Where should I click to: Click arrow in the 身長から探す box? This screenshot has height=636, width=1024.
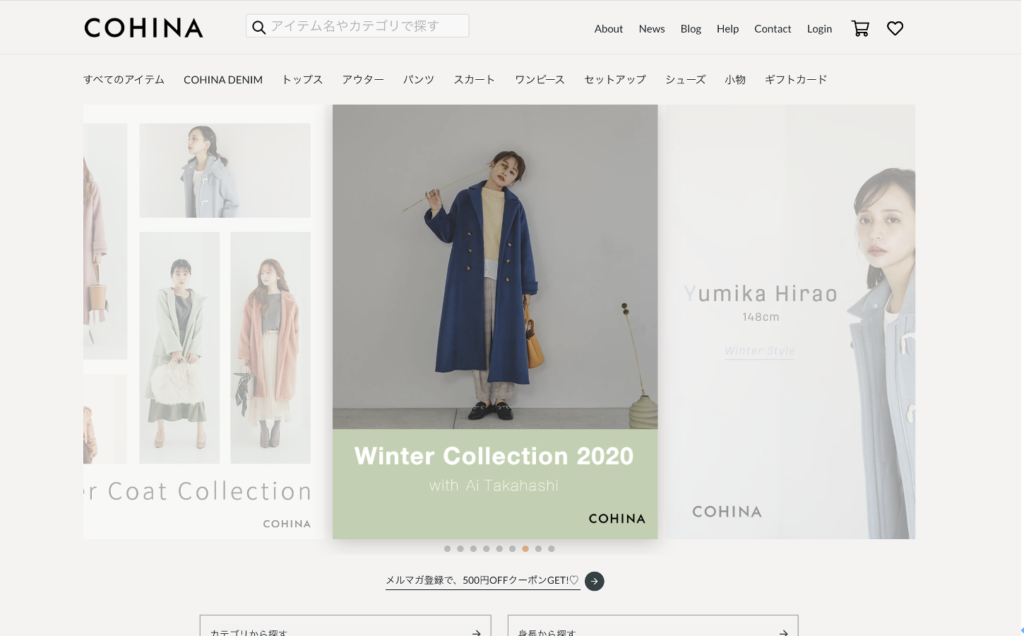[783, 632]
